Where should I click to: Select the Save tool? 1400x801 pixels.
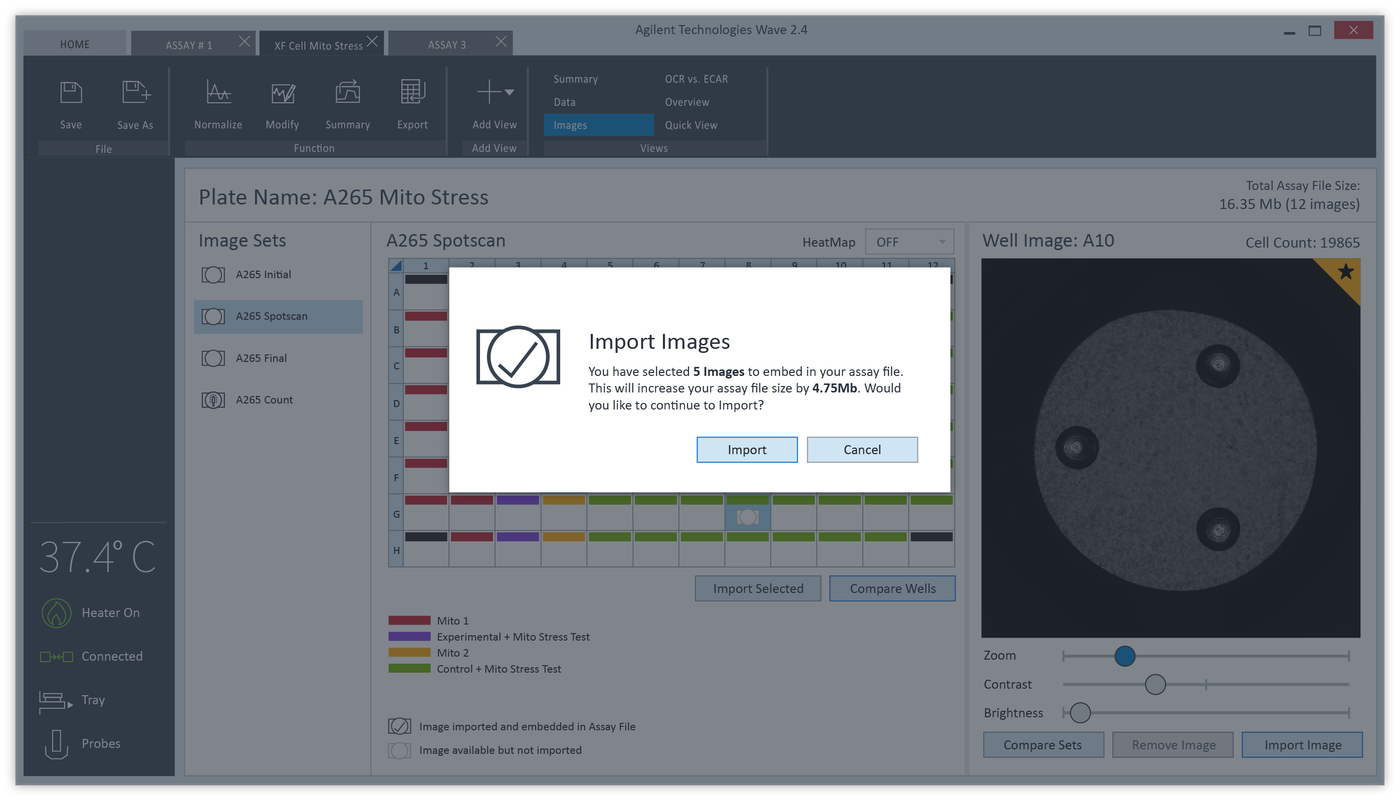(70, 100)
